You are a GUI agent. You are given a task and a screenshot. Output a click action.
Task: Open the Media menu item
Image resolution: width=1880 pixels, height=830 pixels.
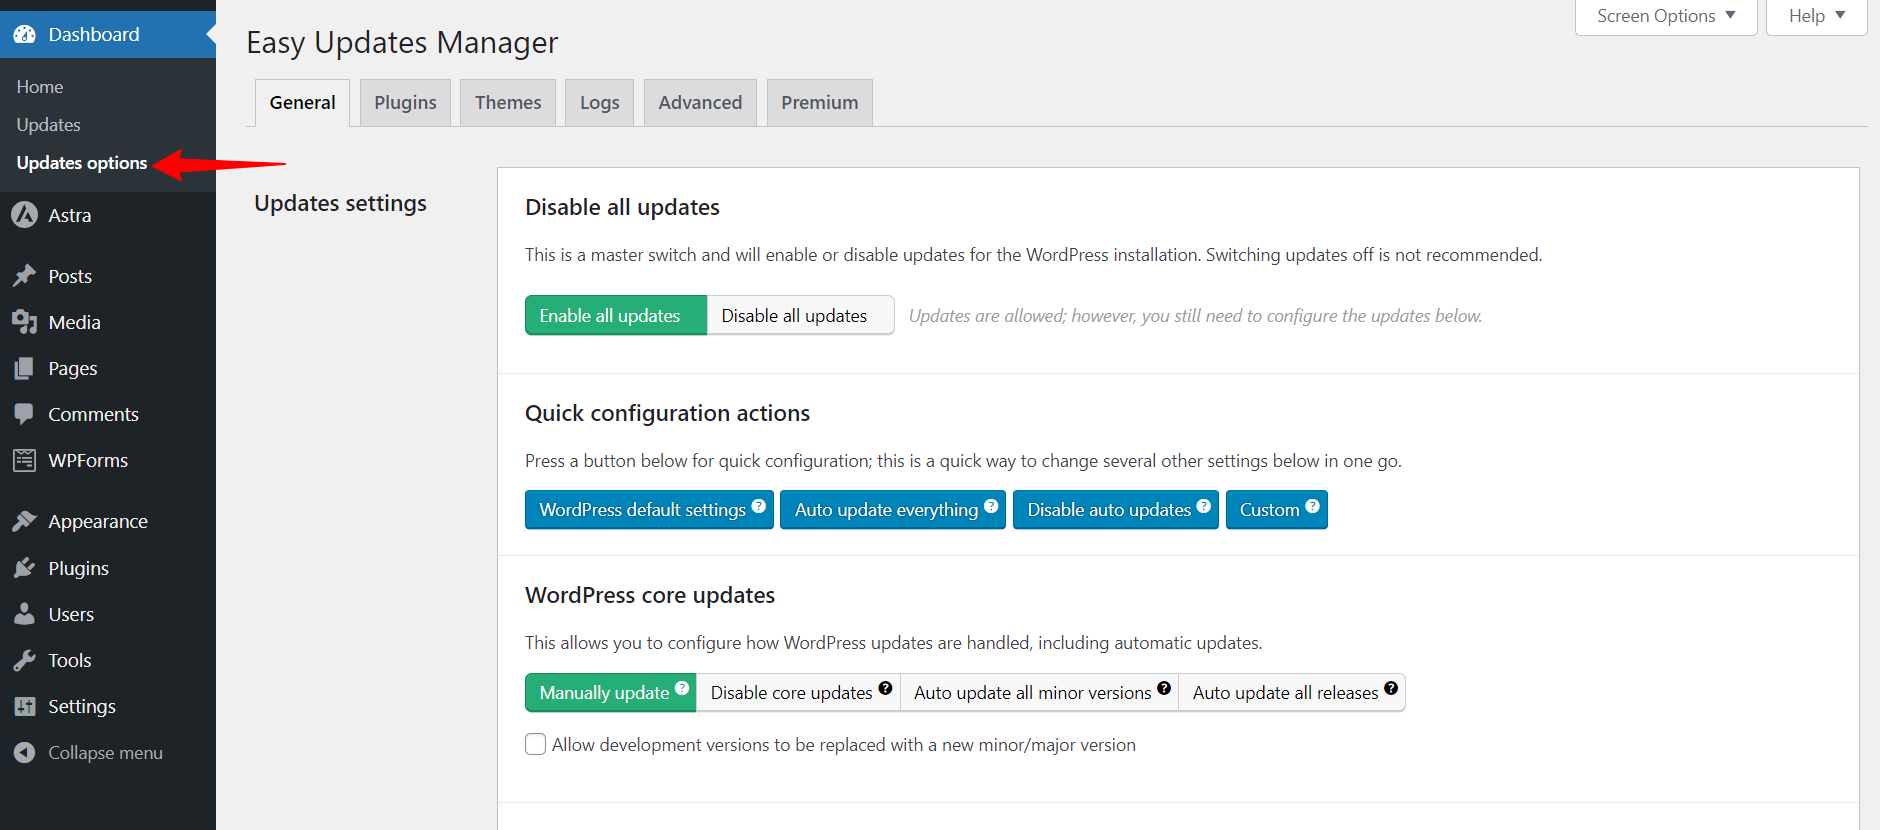click(x=108, y=322)
